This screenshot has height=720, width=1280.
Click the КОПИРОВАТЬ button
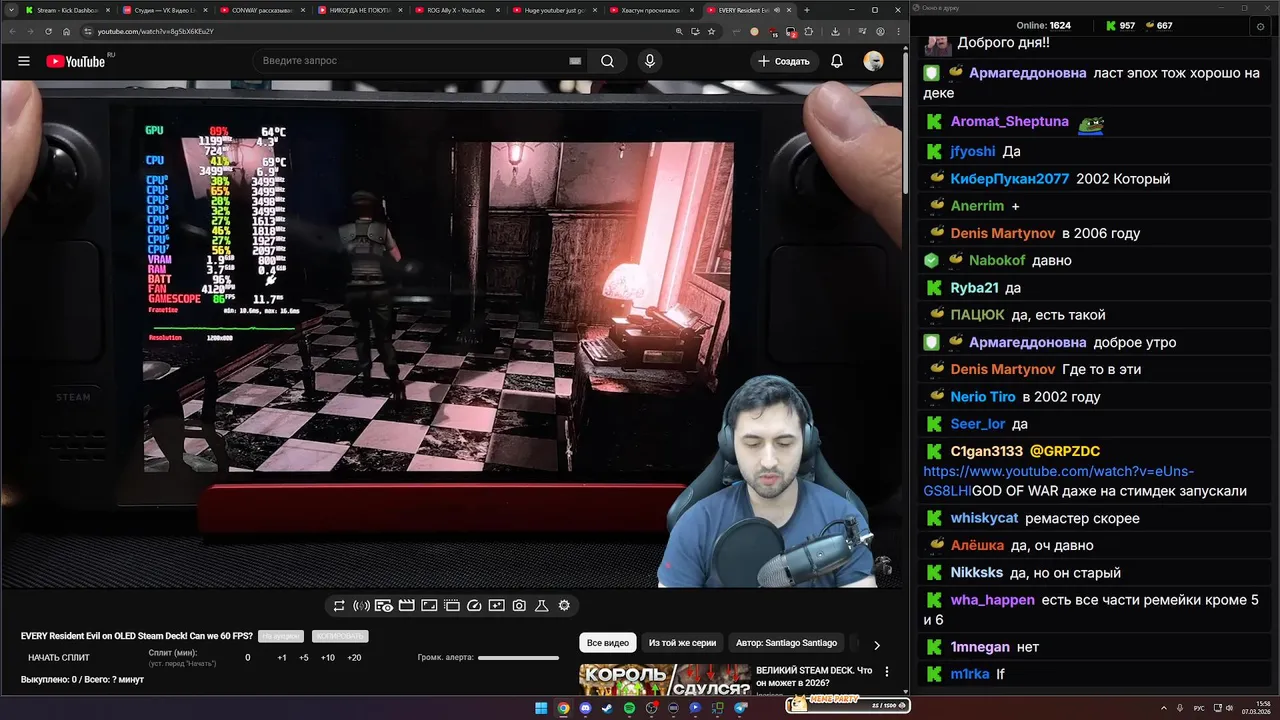click(x=340, y=636)
